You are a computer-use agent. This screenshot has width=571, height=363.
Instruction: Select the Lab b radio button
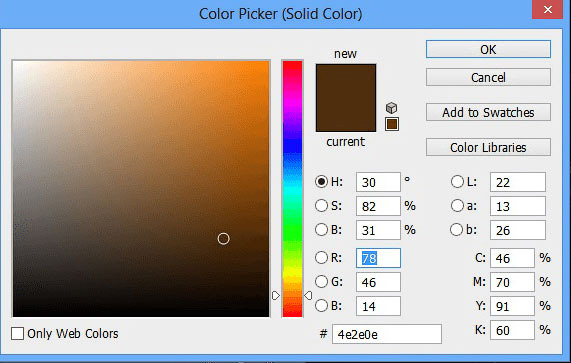[x=456, y=229]
